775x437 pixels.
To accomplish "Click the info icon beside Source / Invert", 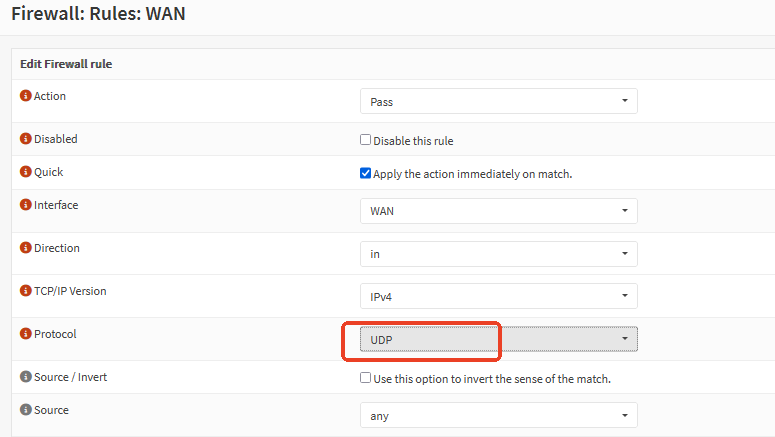I will point(26,377).
